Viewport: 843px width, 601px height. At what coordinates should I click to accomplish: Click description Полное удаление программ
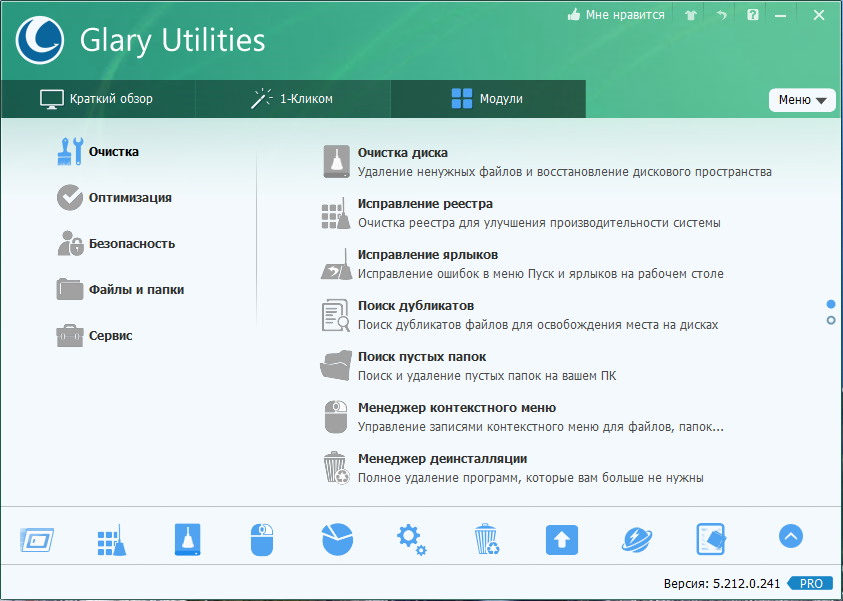[x=531, y=478]
